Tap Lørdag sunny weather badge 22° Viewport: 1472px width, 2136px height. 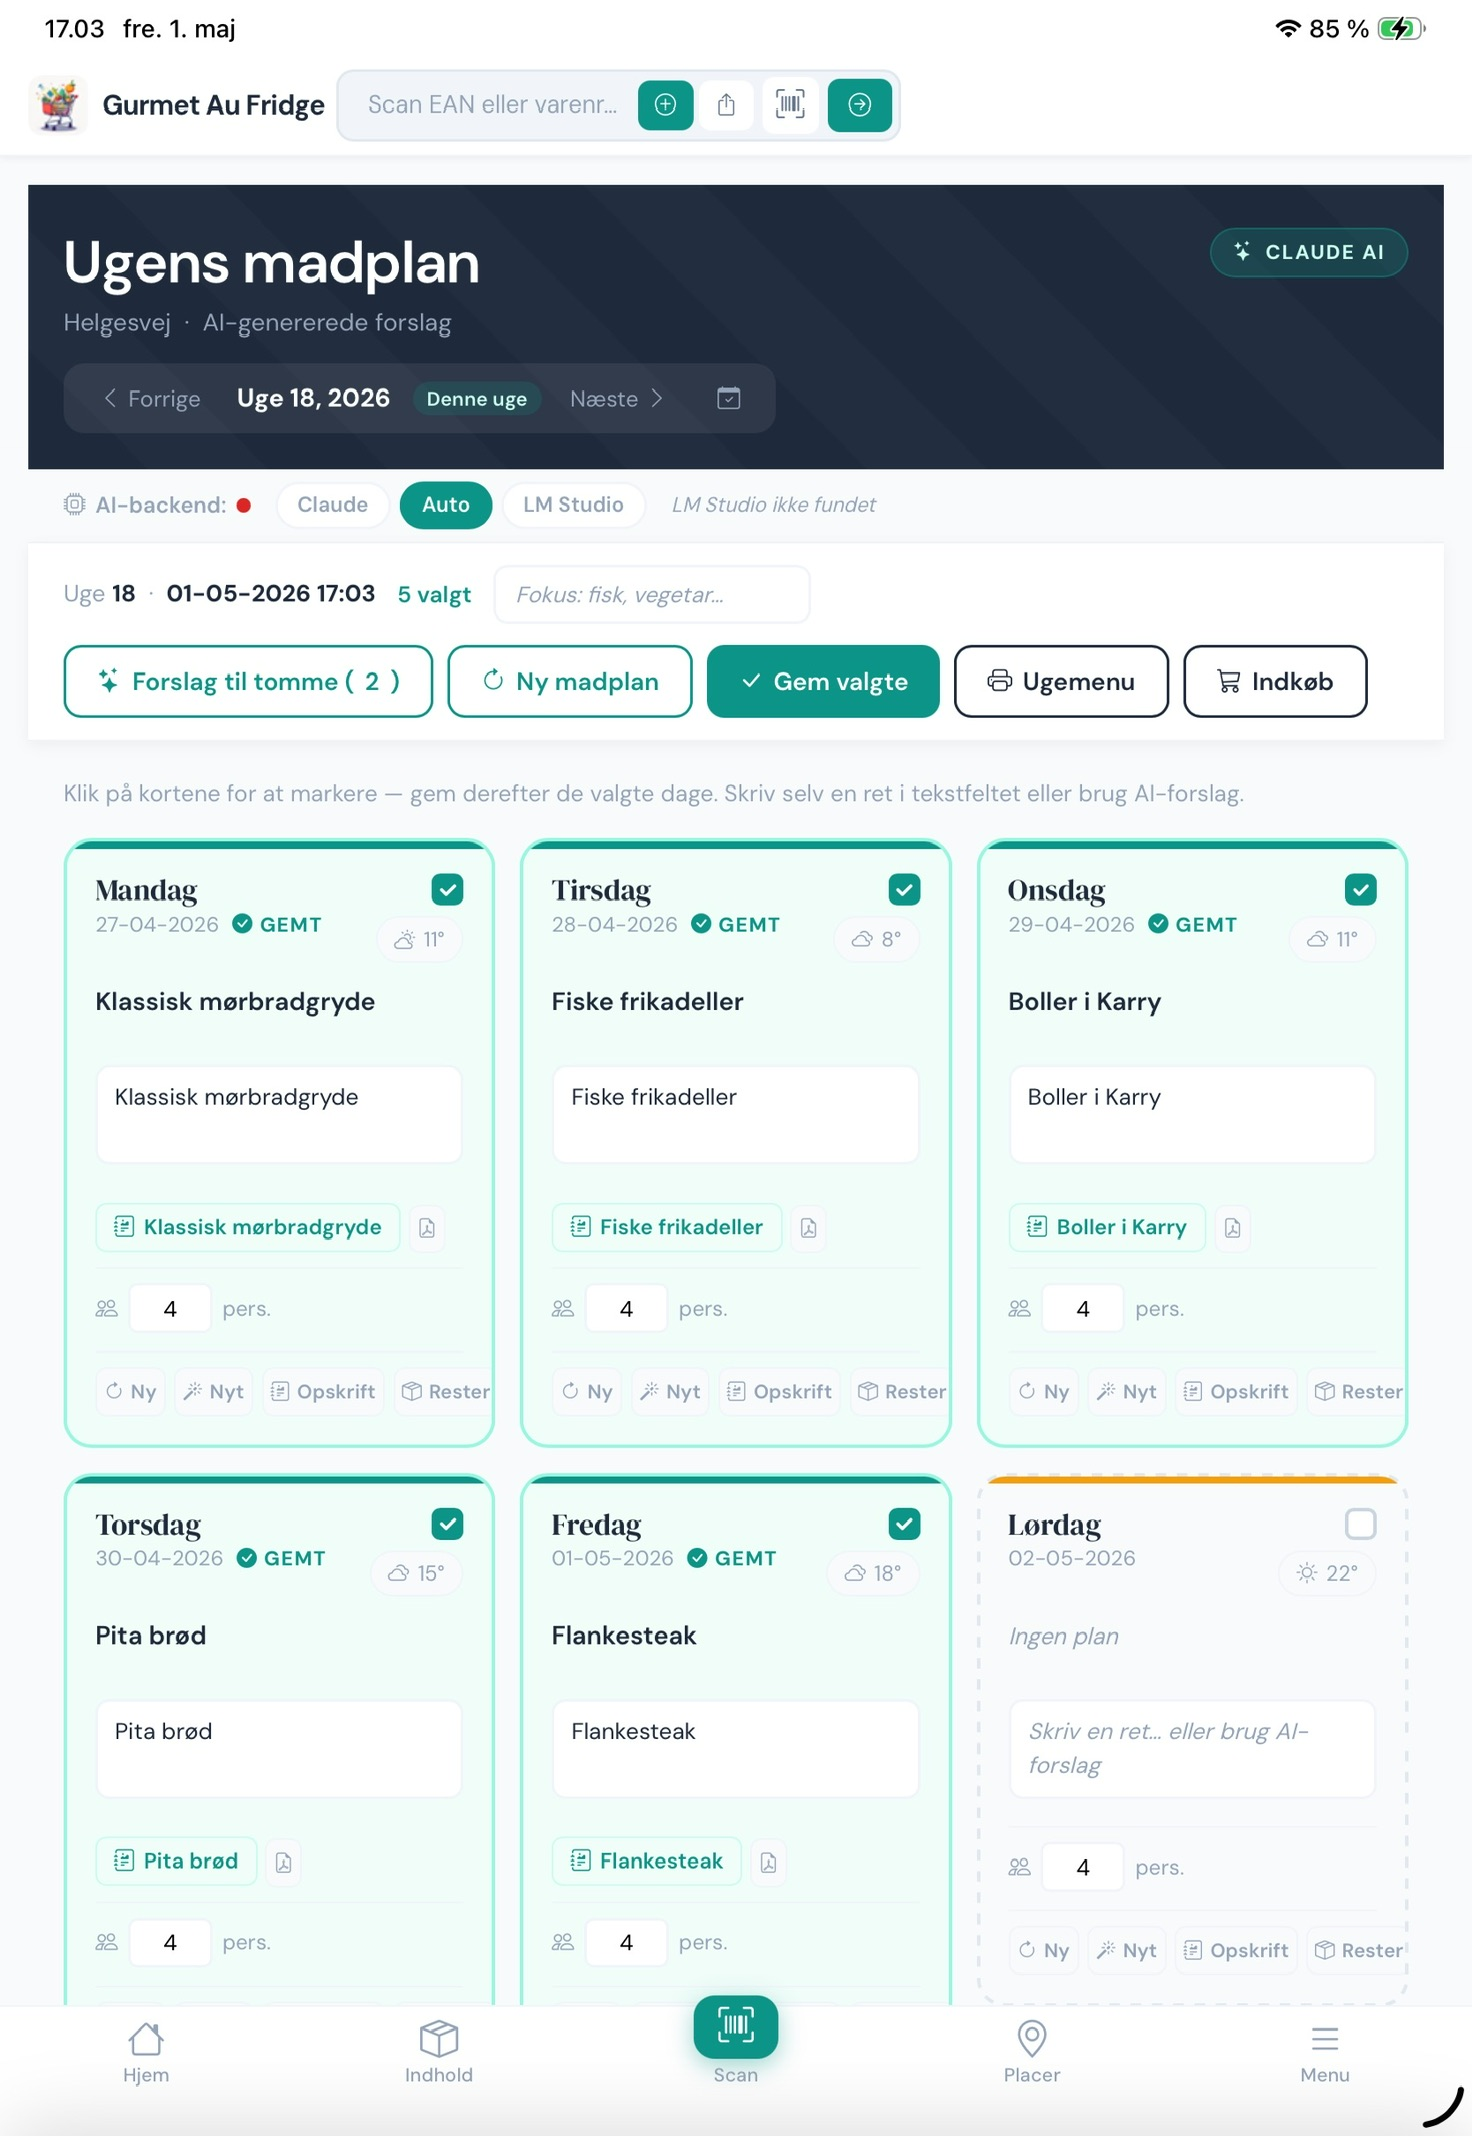(x=1328, y=1573)
